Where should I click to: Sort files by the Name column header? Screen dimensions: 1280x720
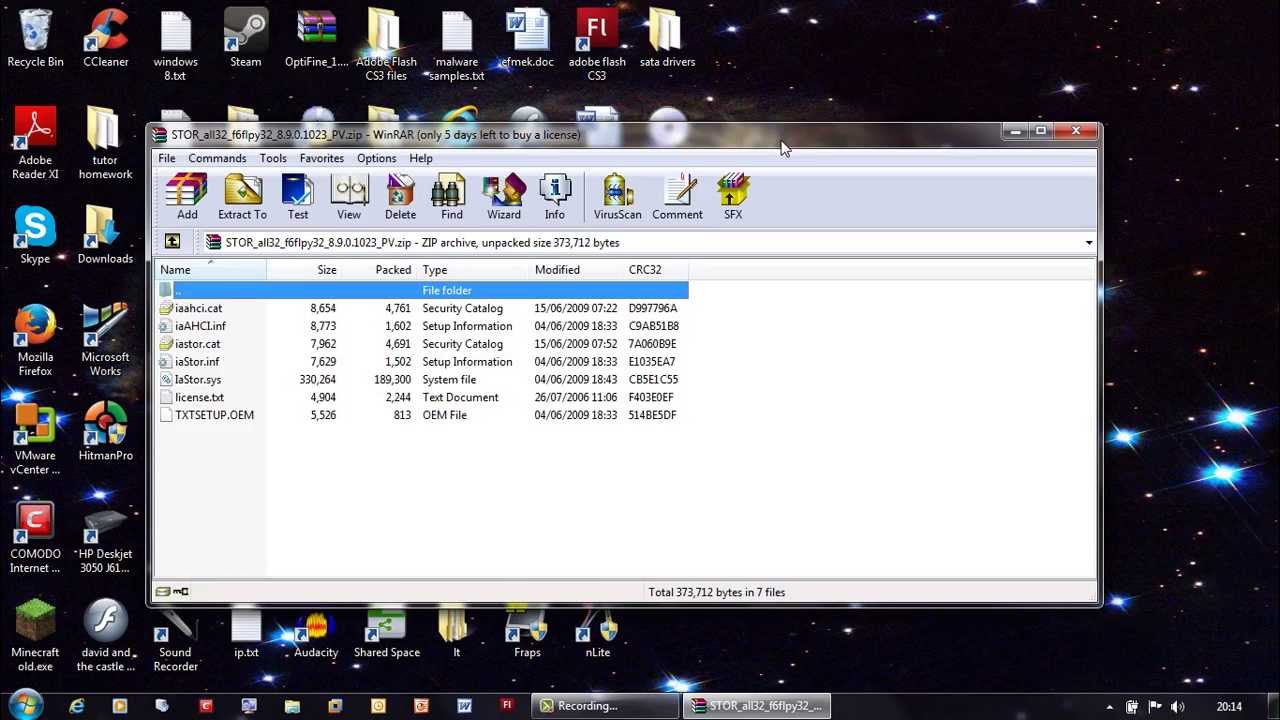tap(212, 270)
